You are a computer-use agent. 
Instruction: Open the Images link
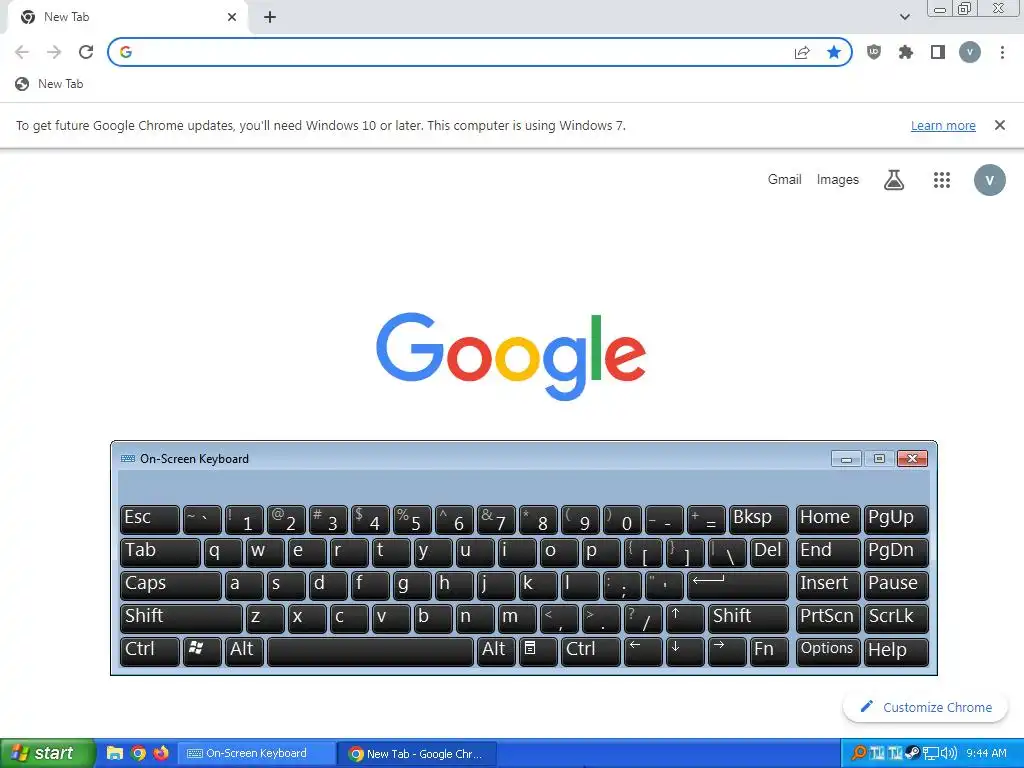(837, 180)
